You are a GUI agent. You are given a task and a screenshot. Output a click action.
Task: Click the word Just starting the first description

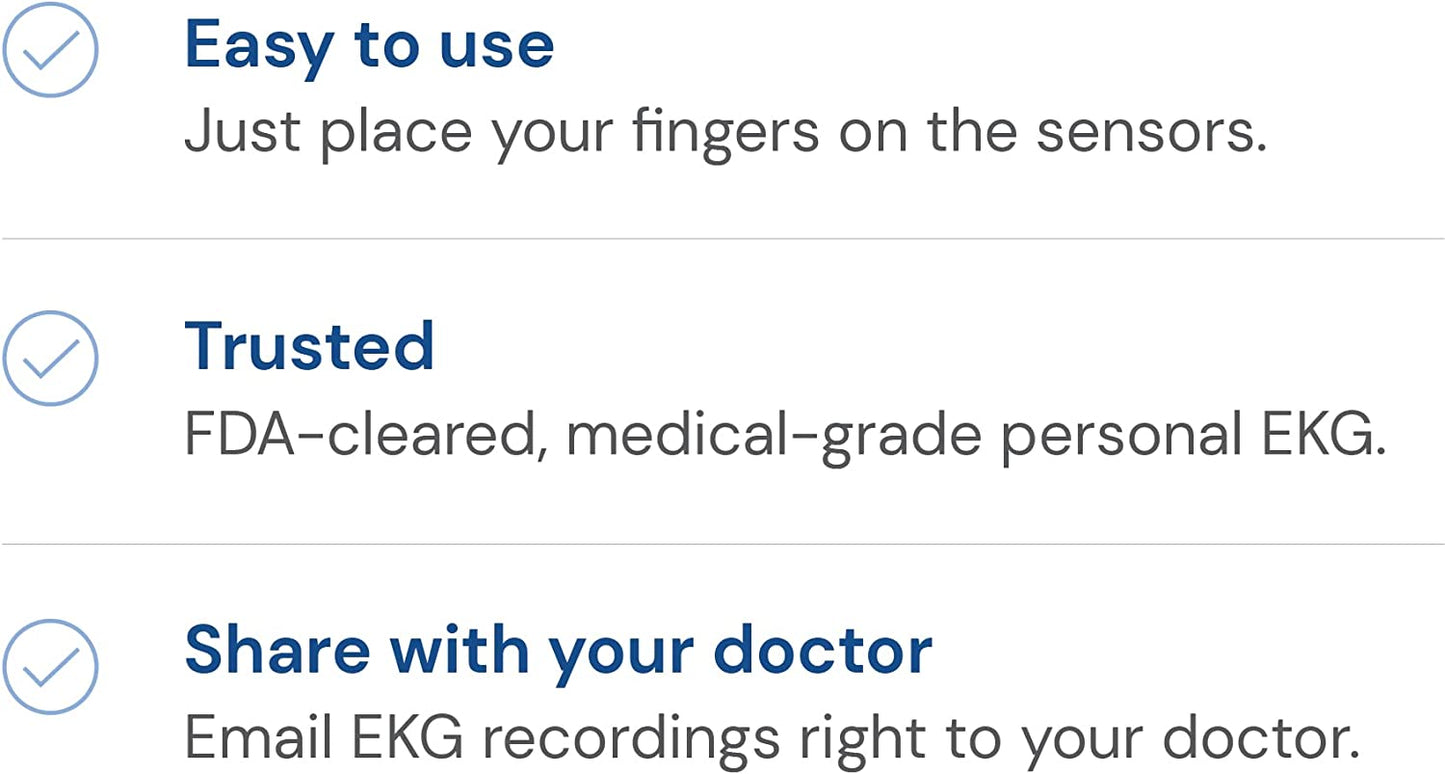tap(243, 132)
